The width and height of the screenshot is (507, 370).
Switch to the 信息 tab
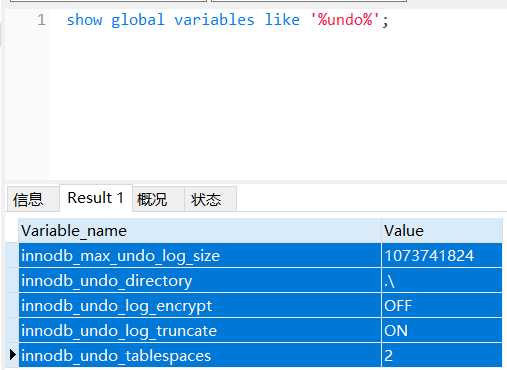pyautogui.click(x=33, y=199)
